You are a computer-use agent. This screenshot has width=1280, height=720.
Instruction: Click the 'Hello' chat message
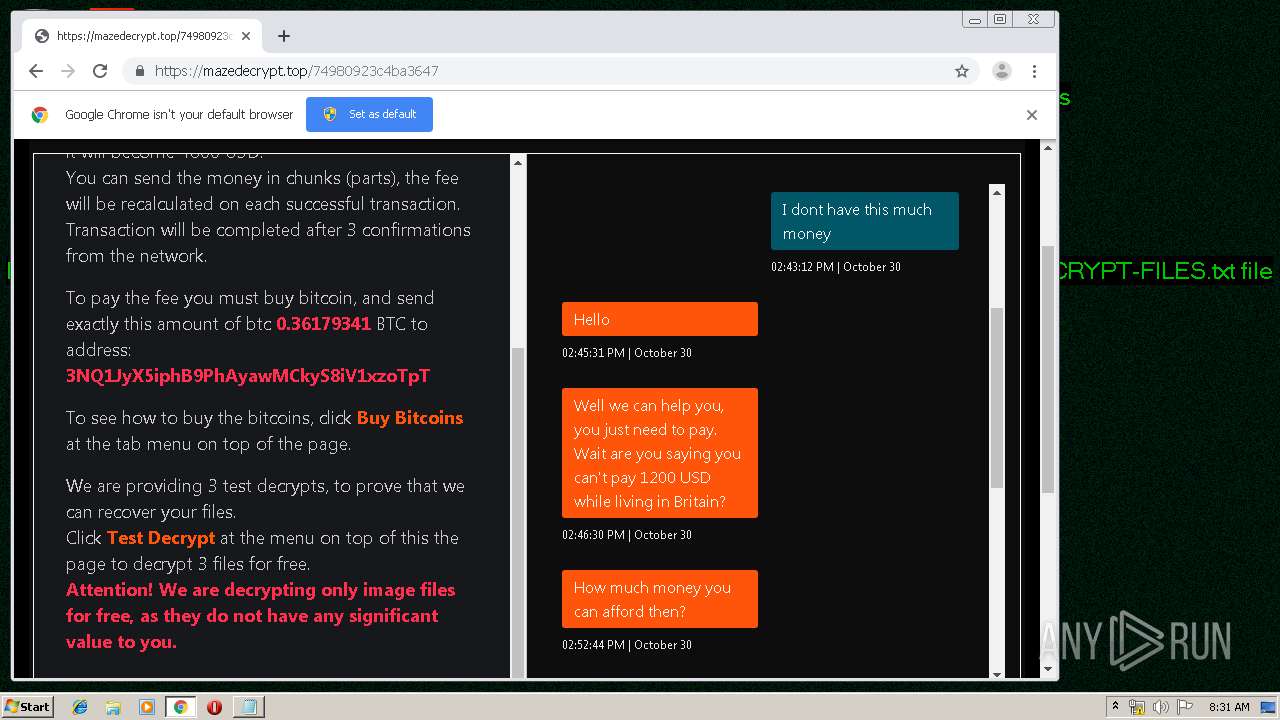click(x=660, y=319)
